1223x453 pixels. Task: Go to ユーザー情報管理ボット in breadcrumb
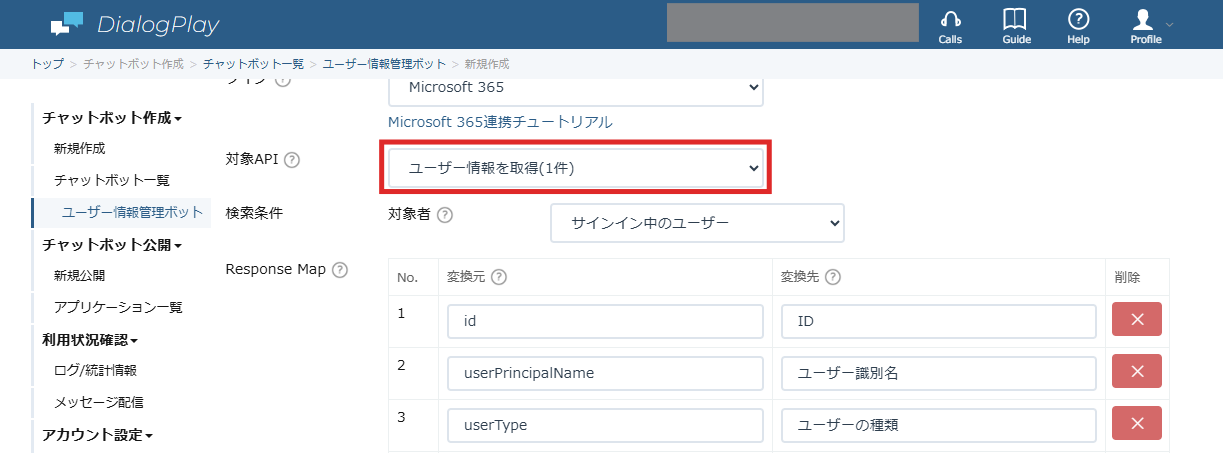384,63
